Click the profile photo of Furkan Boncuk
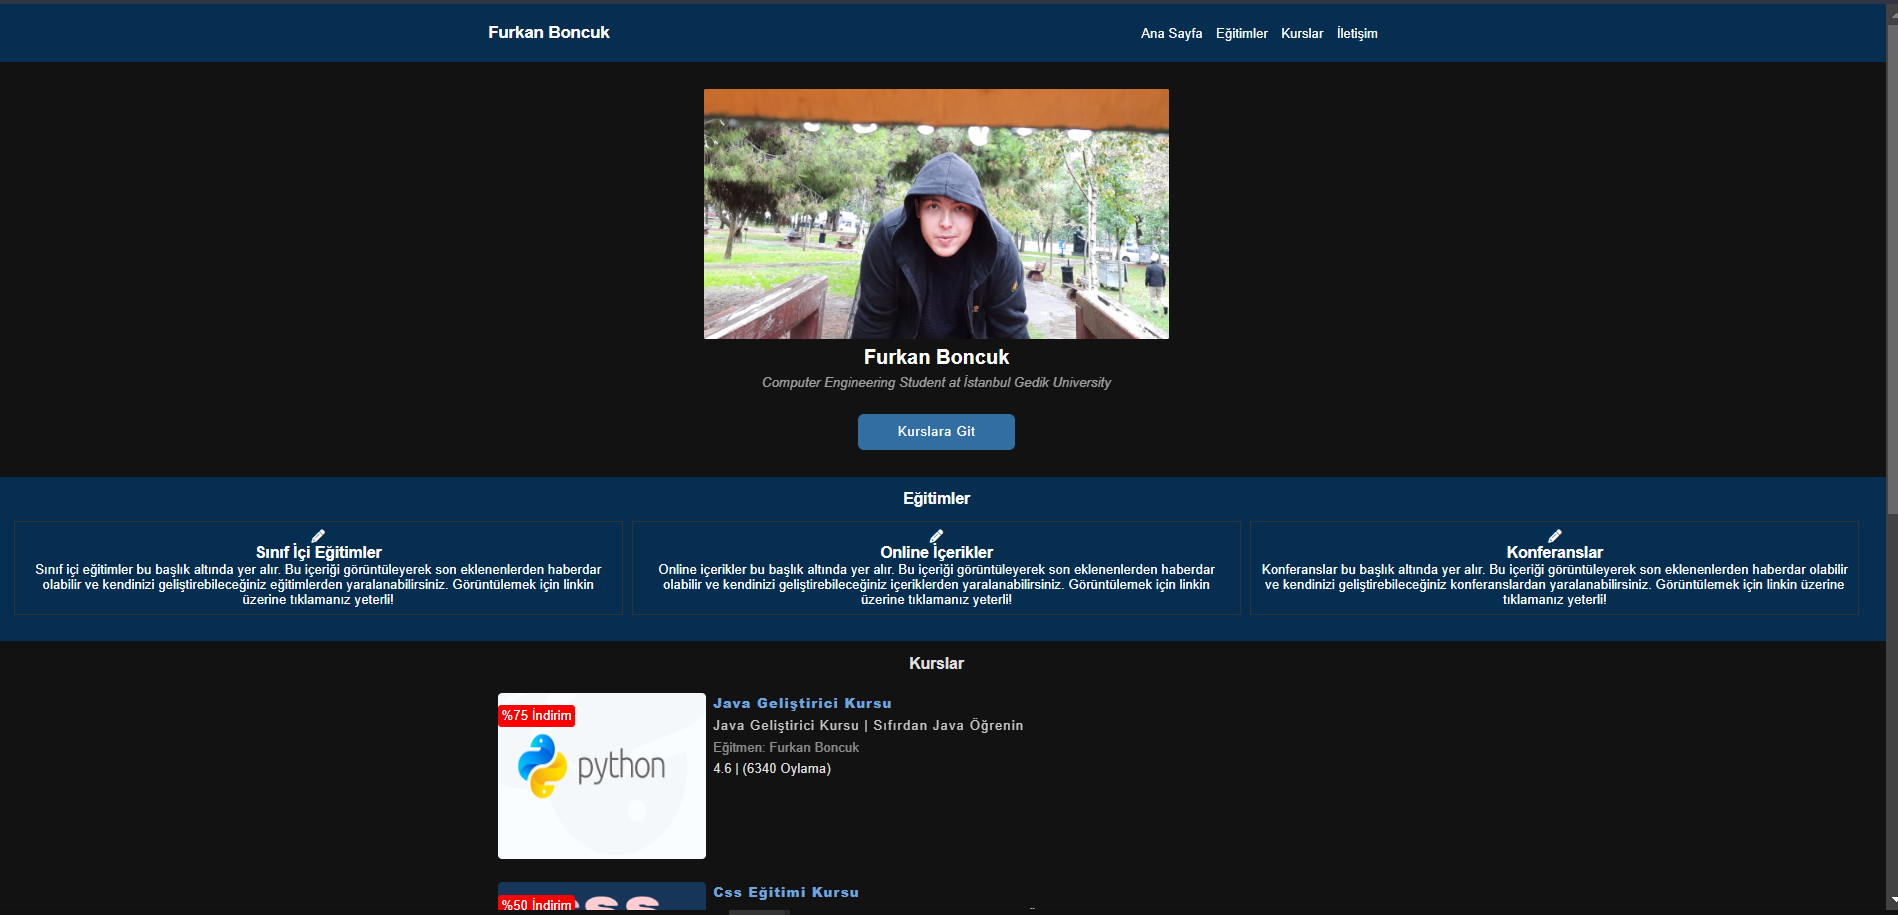Screen dimensions: 1898x915 click(936, 213)
